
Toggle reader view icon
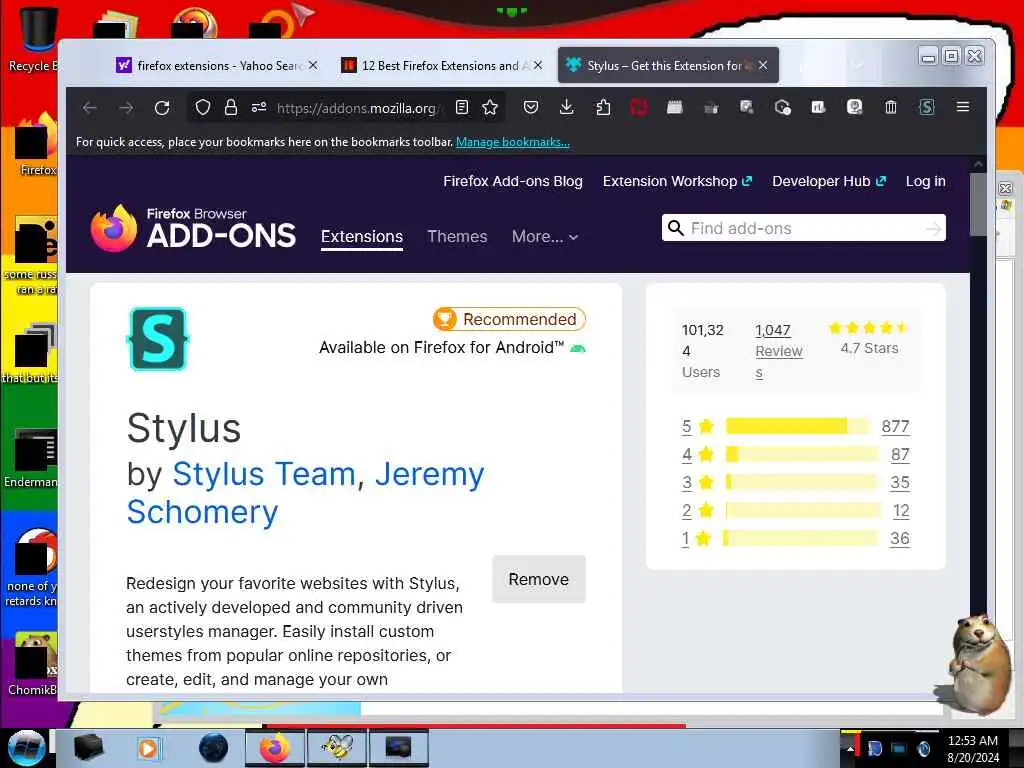462,107
